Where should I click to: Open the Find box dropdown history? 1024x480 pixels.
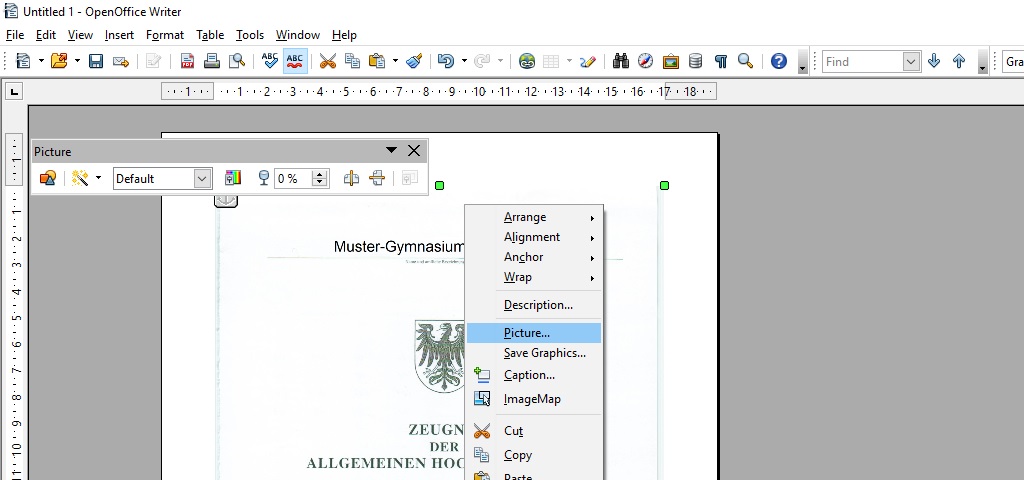911,61
